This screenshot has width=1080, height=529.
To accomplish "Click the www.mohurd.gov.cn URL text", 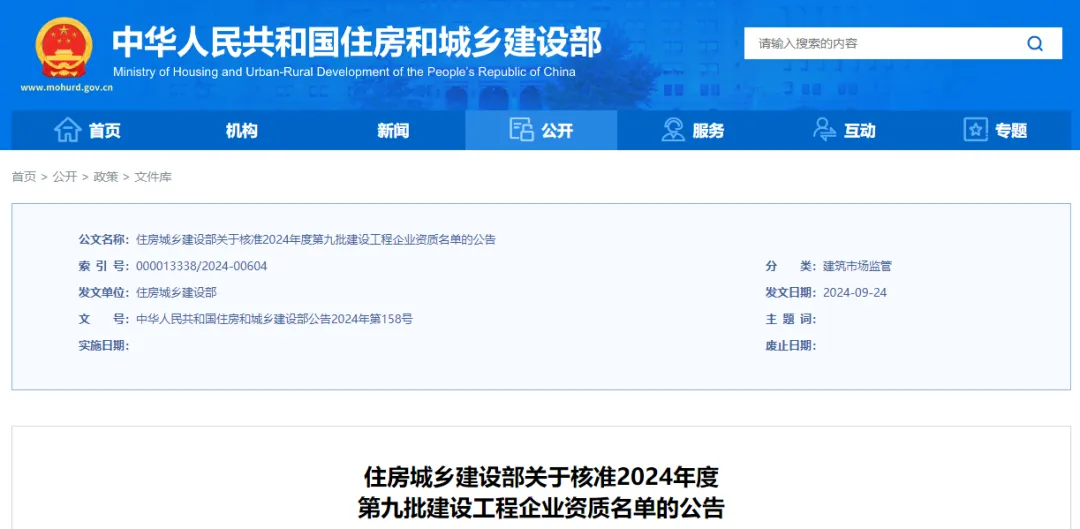I will click(x=67, y=87).
